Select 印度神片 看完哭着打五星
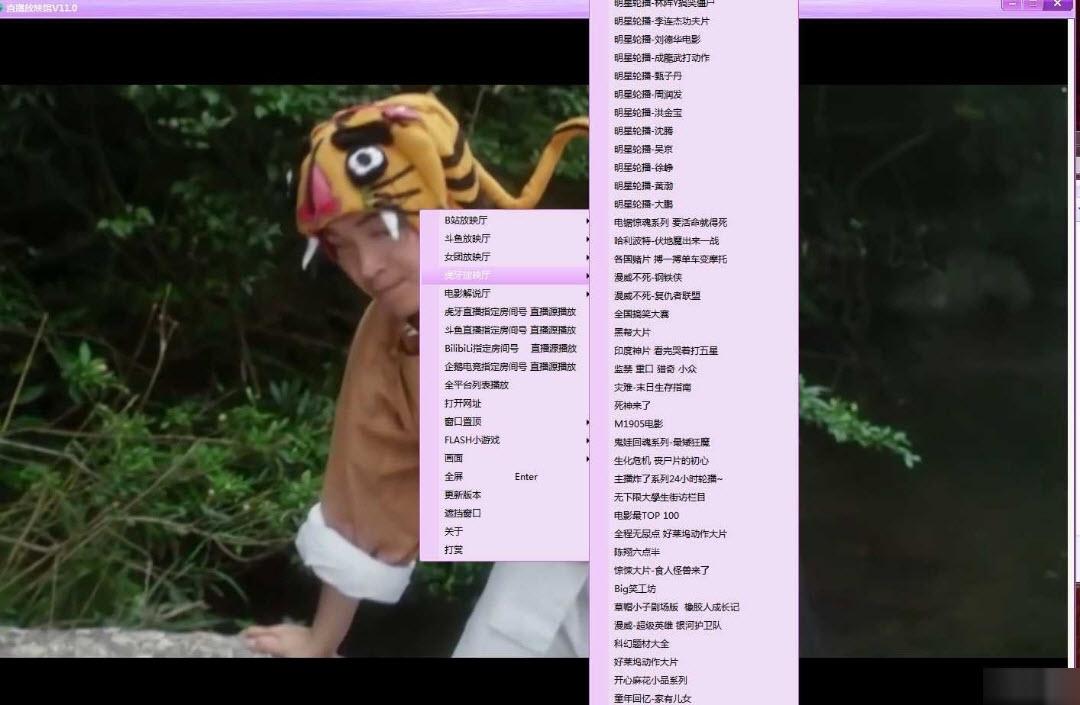 tap(694, 350)
